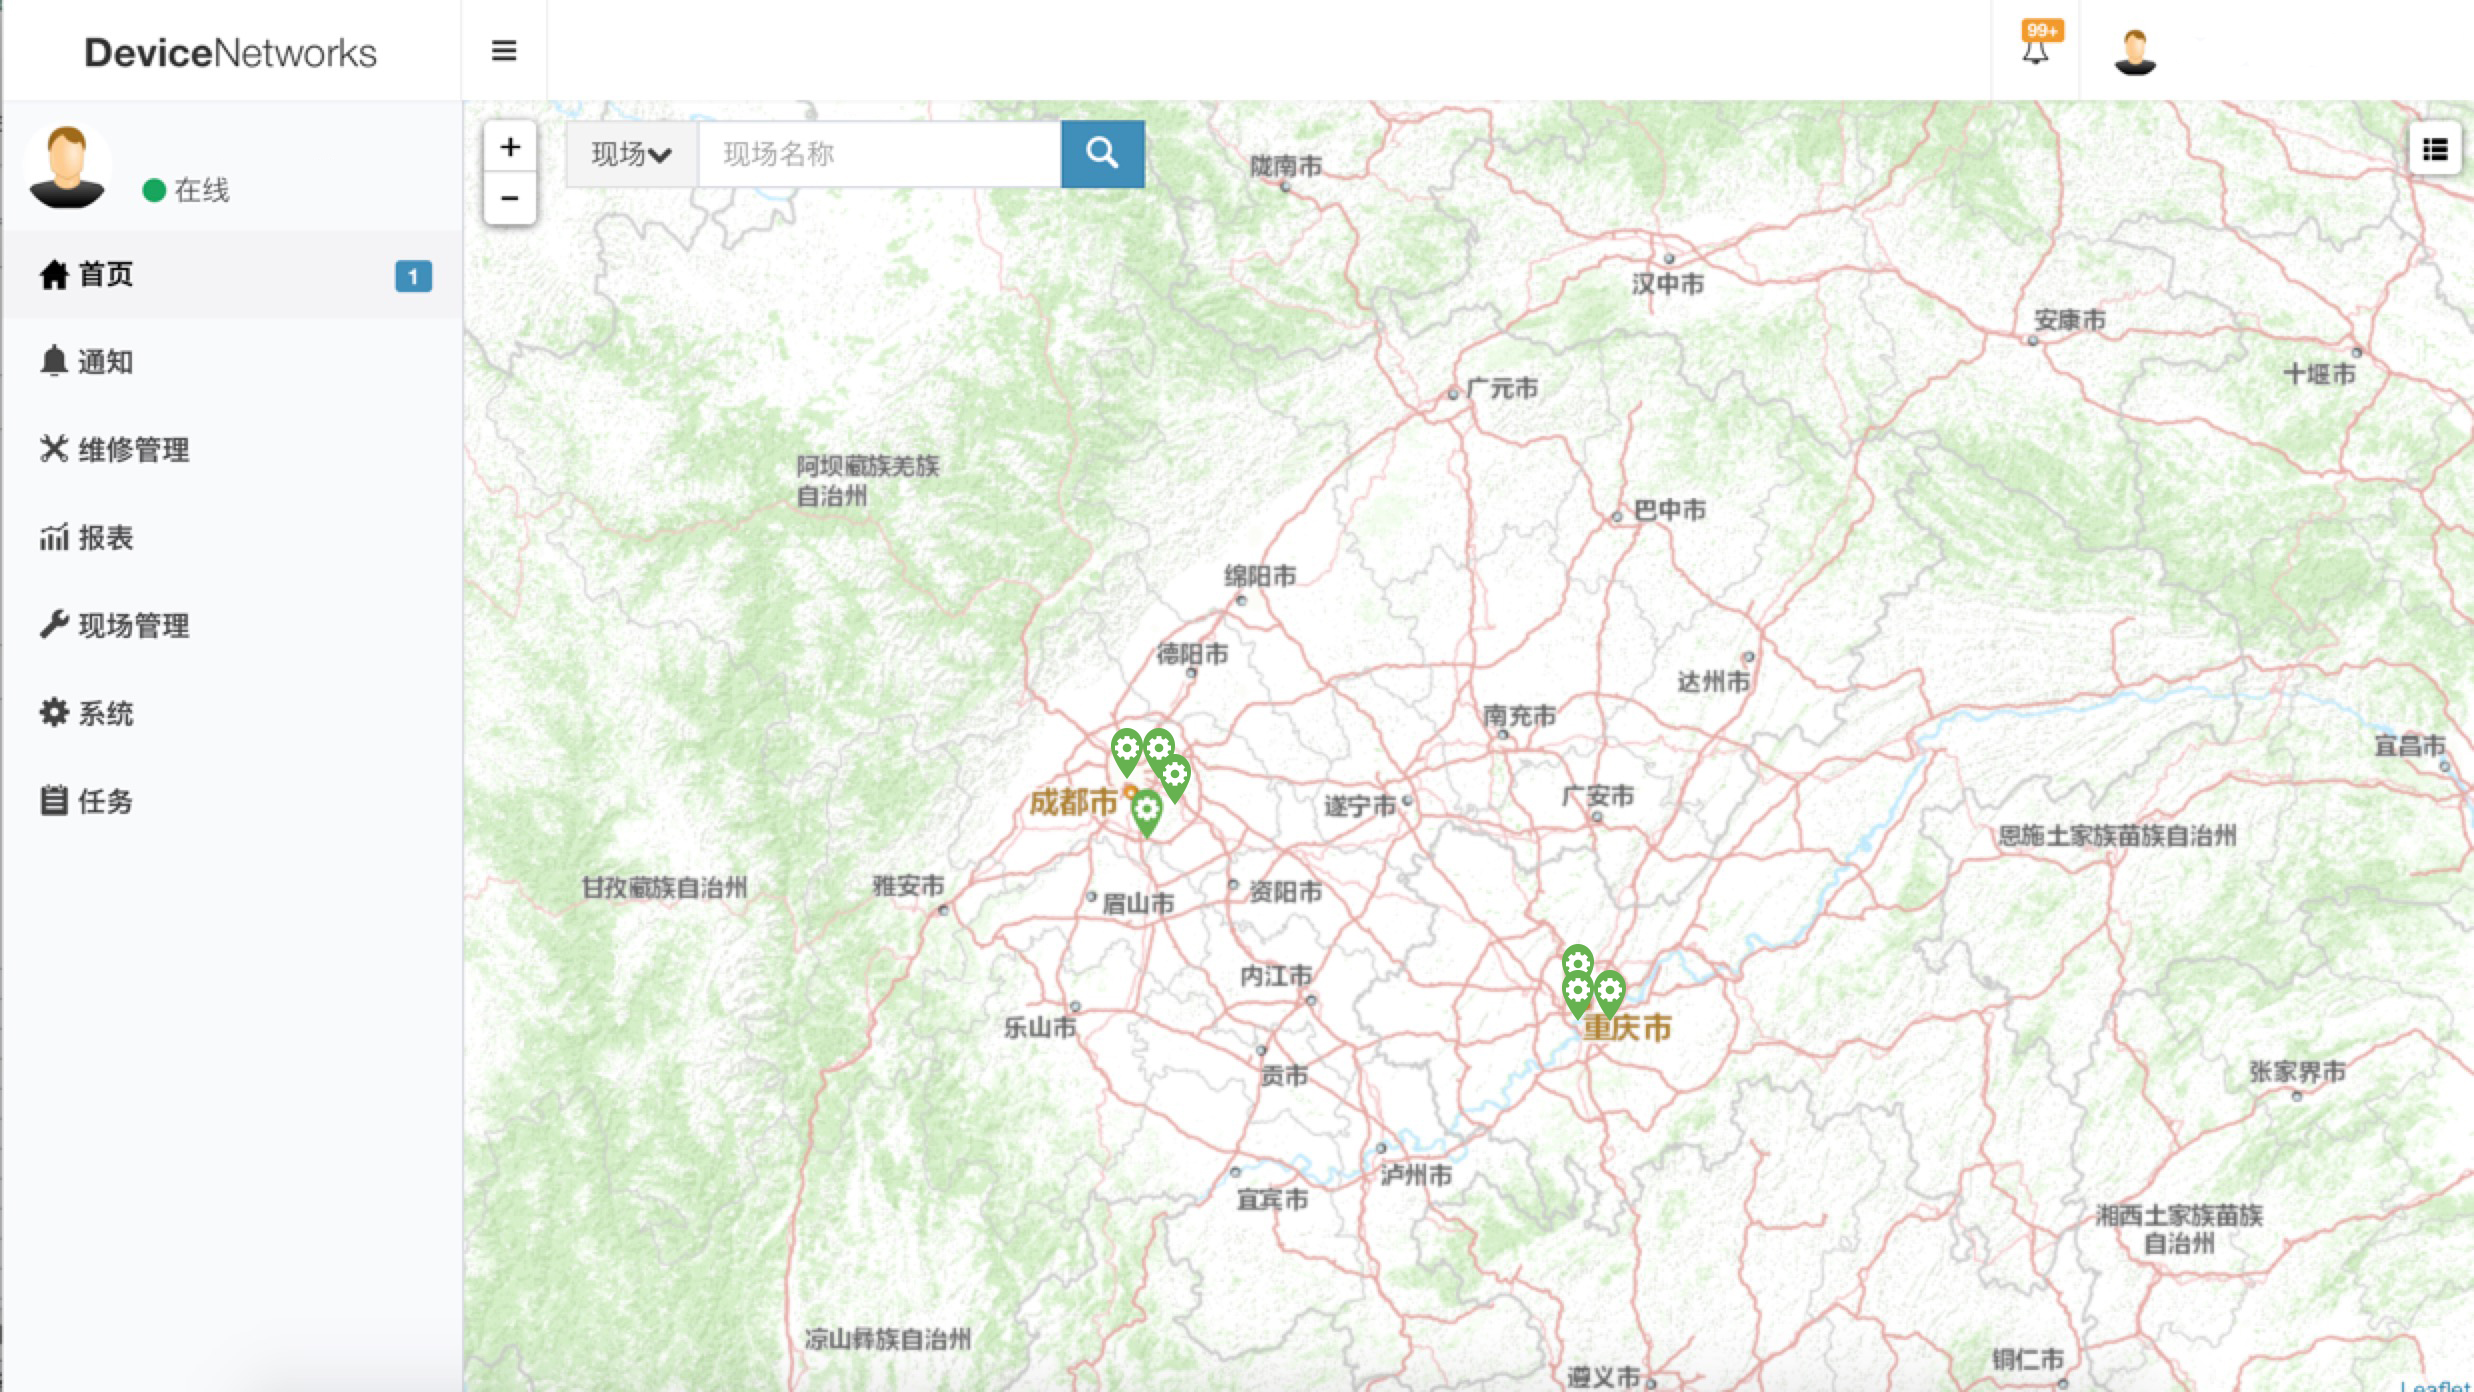Image resolution: width=2474 pixels, height=1392 pixels.
Task: Click the user avatar in top bar
Action: point(2134,52)
